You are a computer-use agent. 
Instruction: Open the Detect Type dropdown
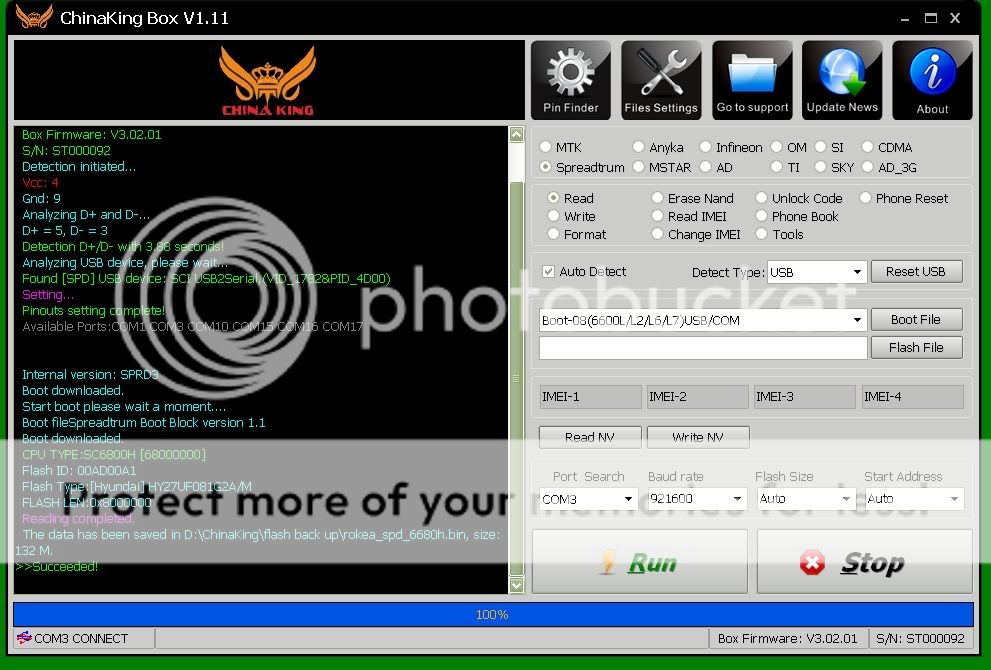click(856, 272)
